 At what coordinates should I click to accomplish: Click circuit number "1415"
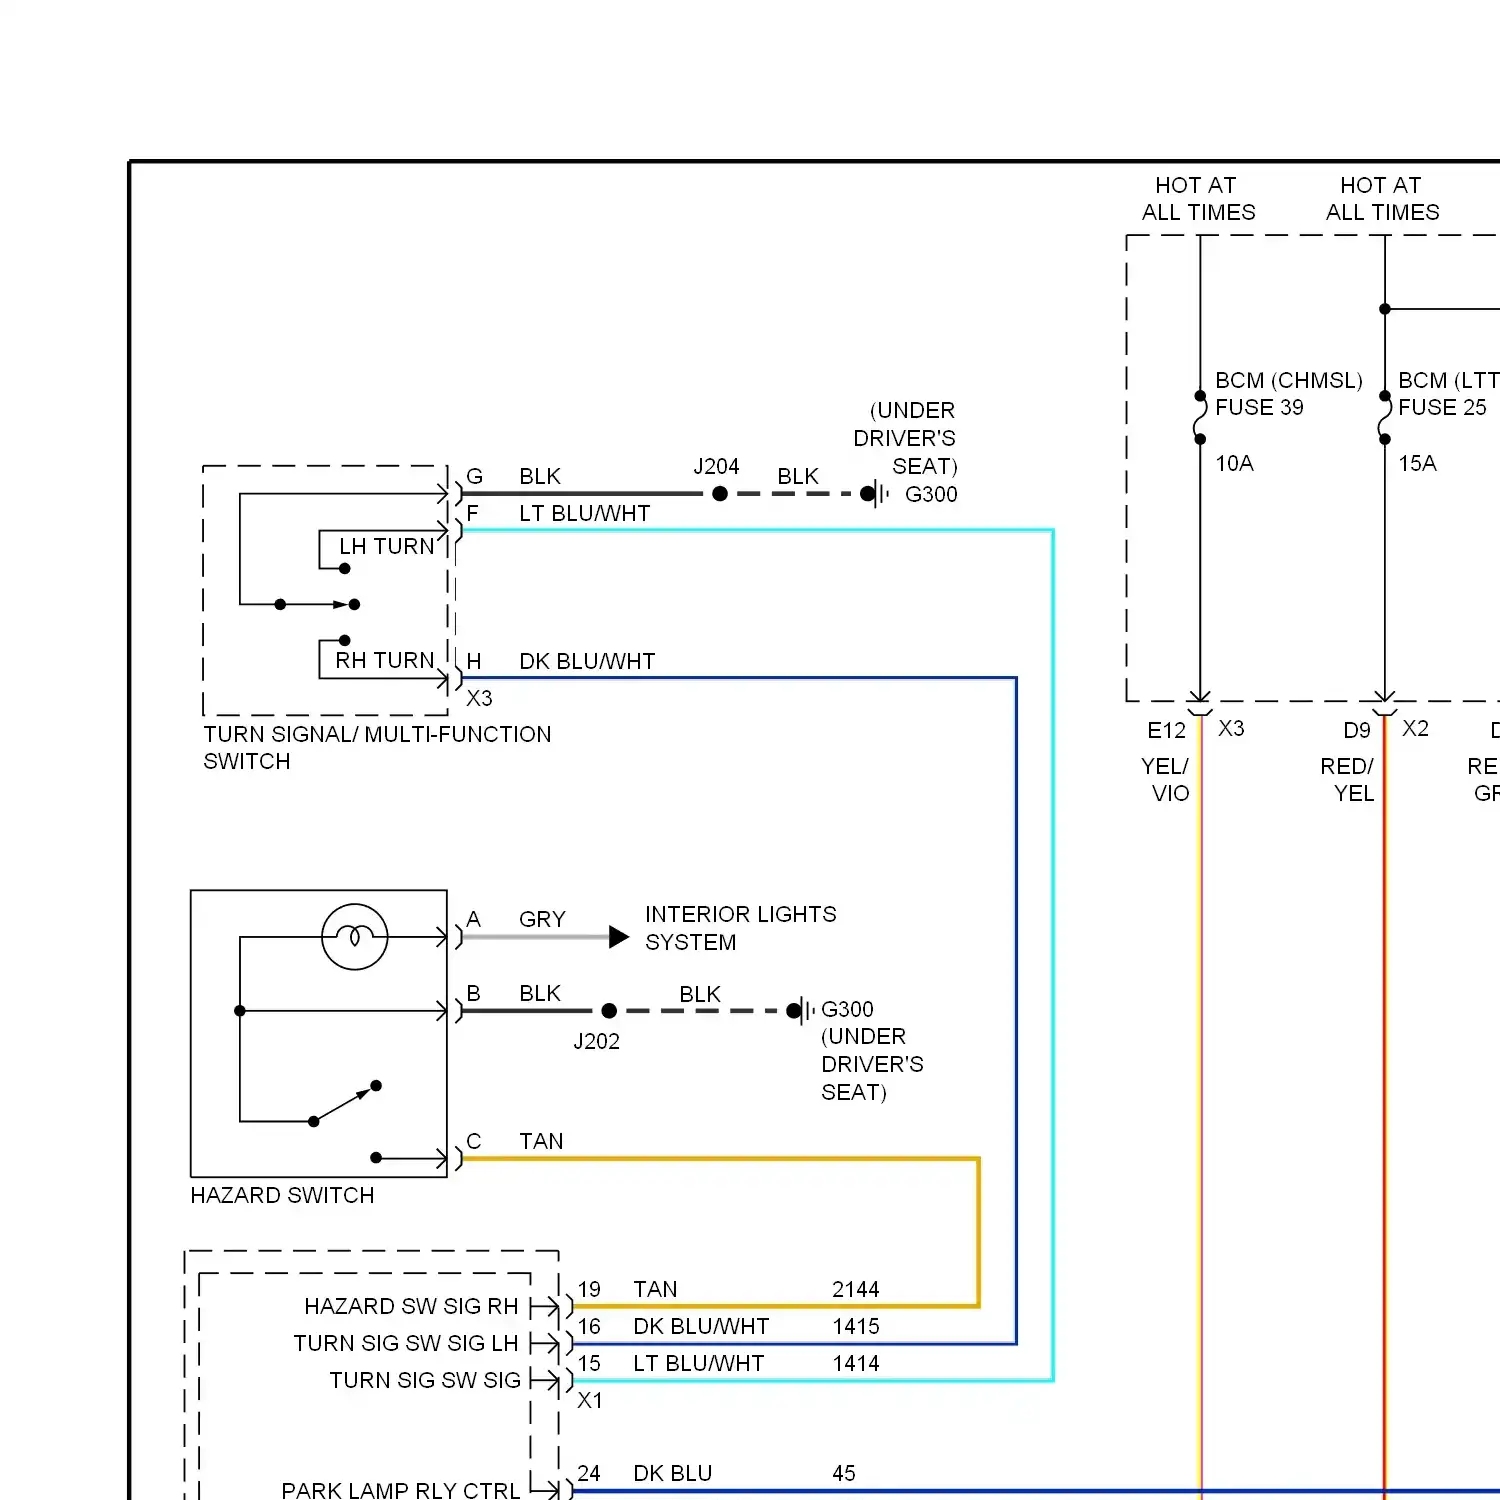pos(856,1326)
